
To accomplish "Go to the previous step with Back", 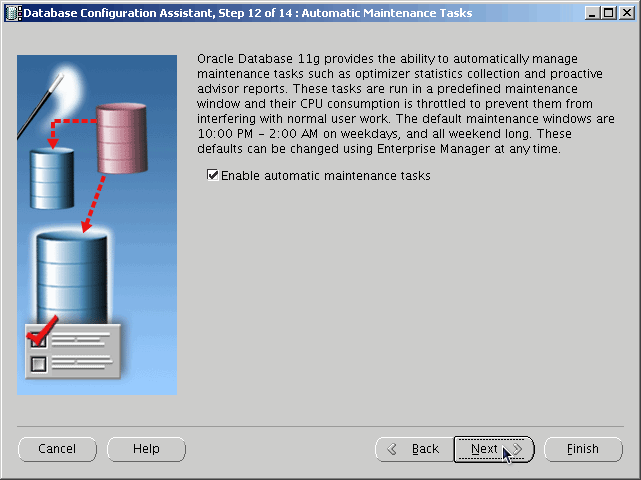I will pos(413,449).
